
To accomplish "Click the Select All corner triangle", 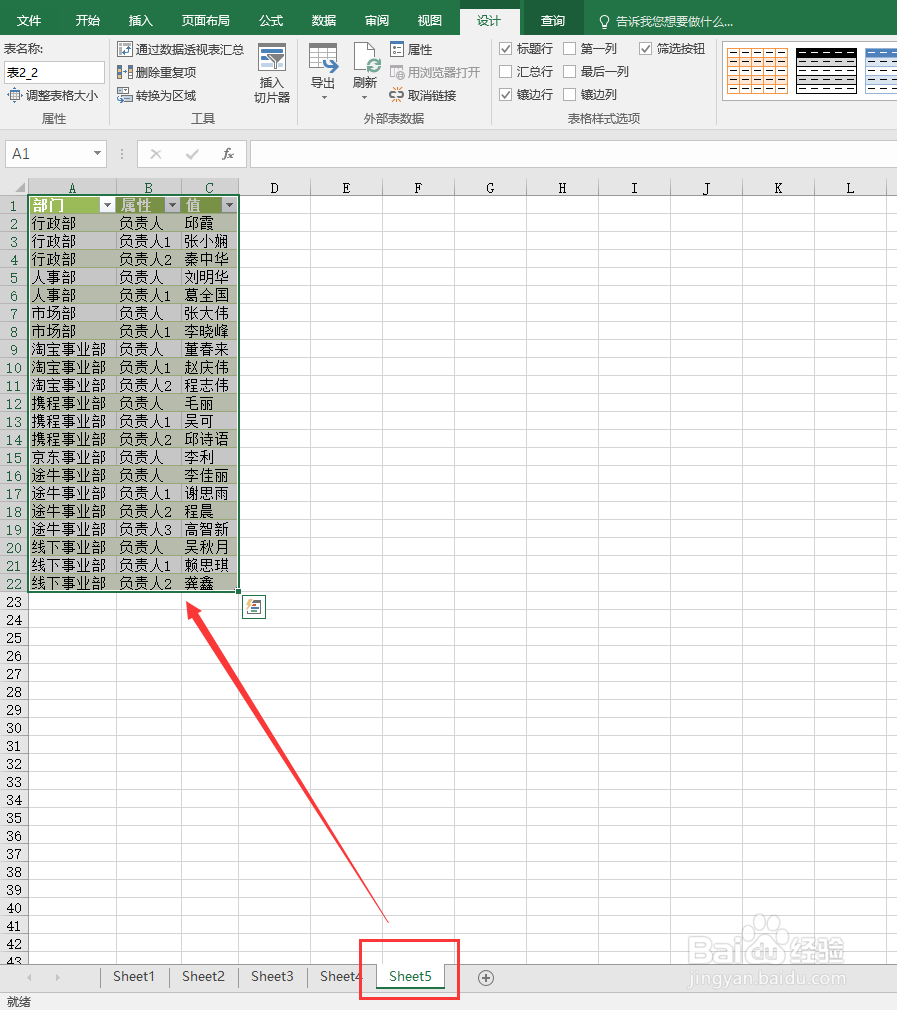I will pos(19,187).
